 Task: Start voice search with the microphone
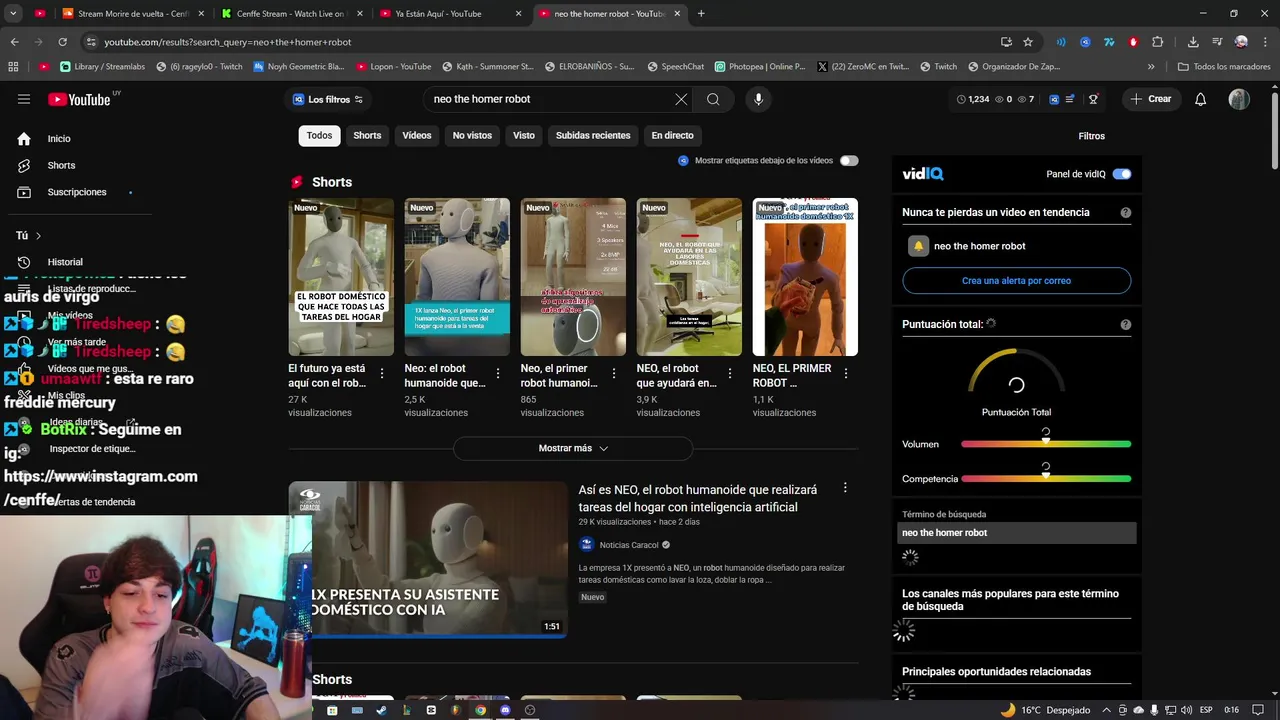[758, 99]
